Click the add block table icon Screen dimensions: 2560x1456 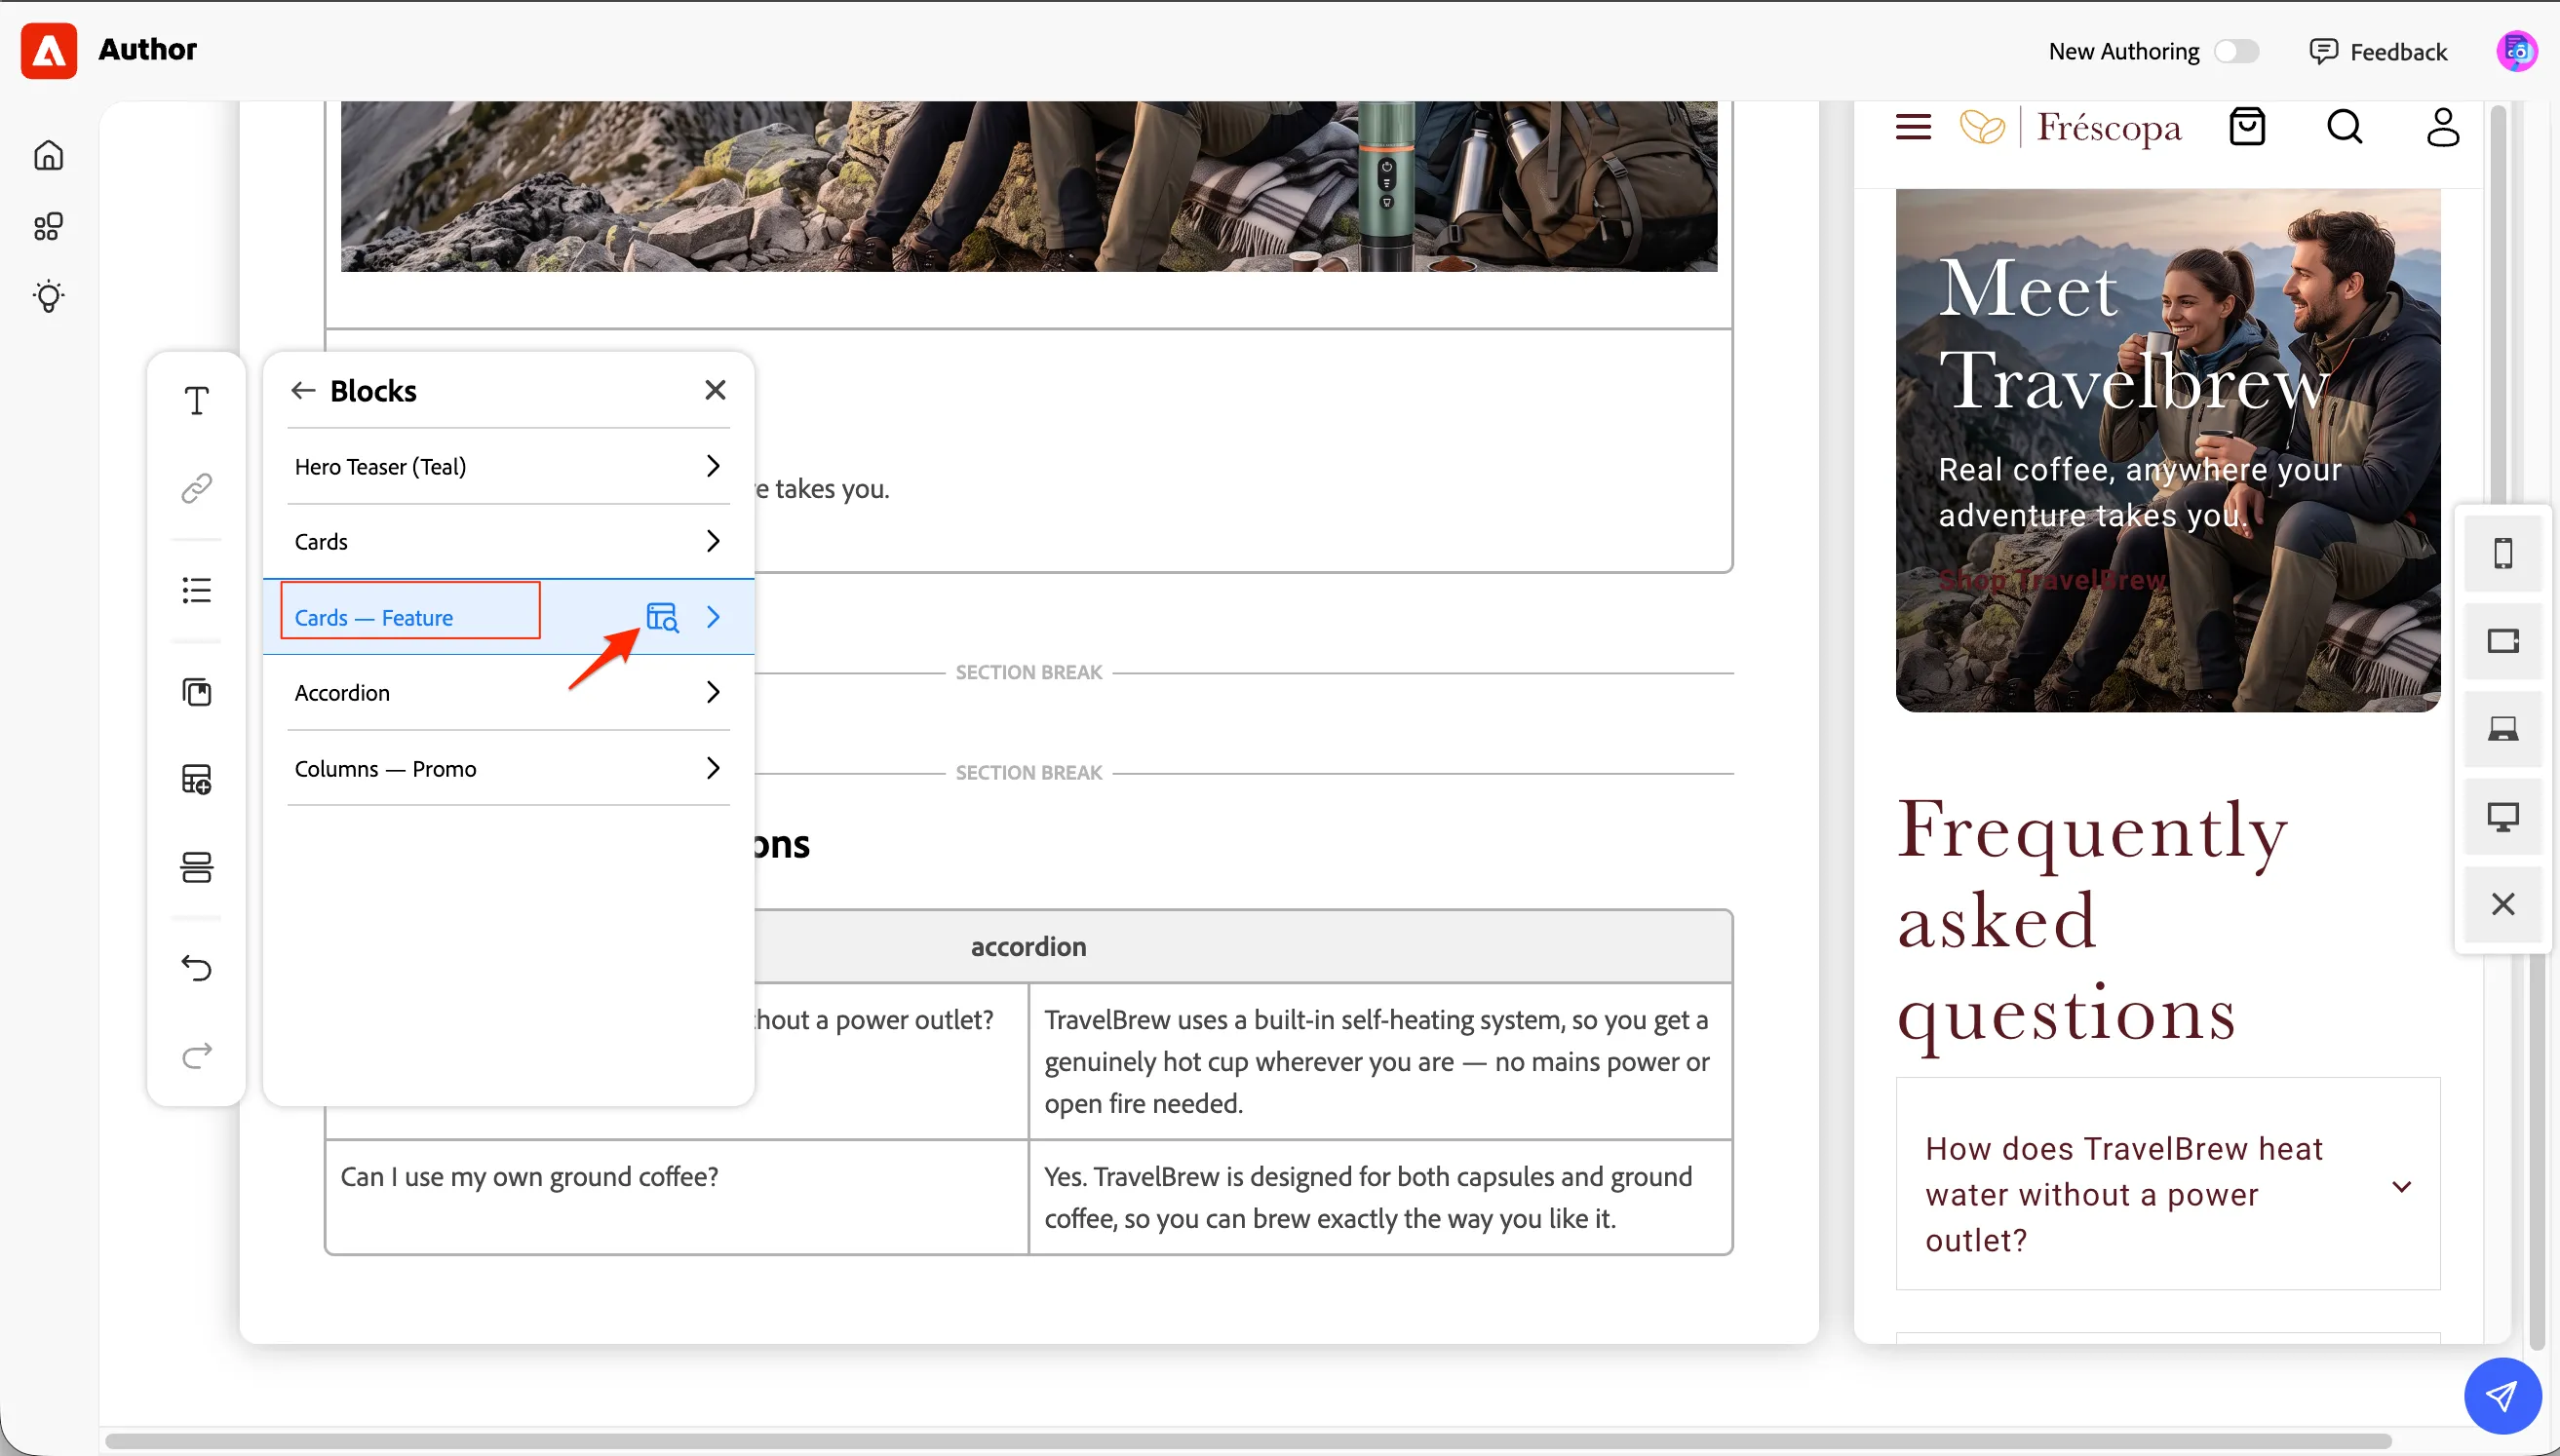[196, 779]
